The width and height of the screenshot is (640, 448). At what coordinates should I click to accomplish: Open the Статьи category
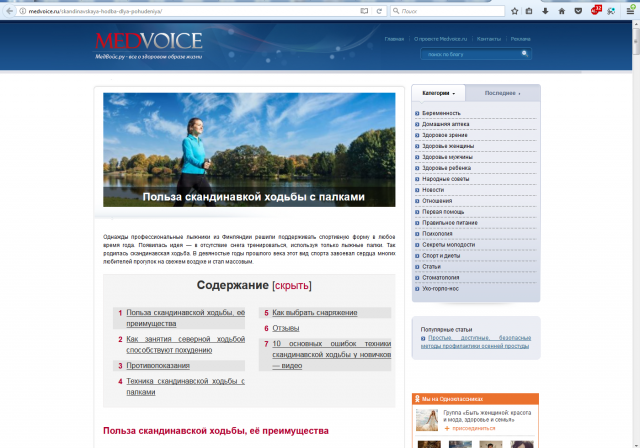click(431, 267)
